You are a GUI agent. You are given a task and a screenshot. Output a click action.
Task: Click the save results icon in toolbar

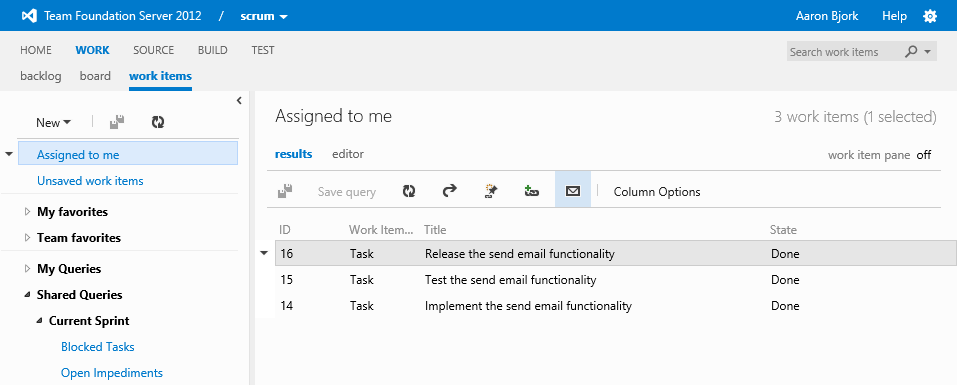[285, 191]
